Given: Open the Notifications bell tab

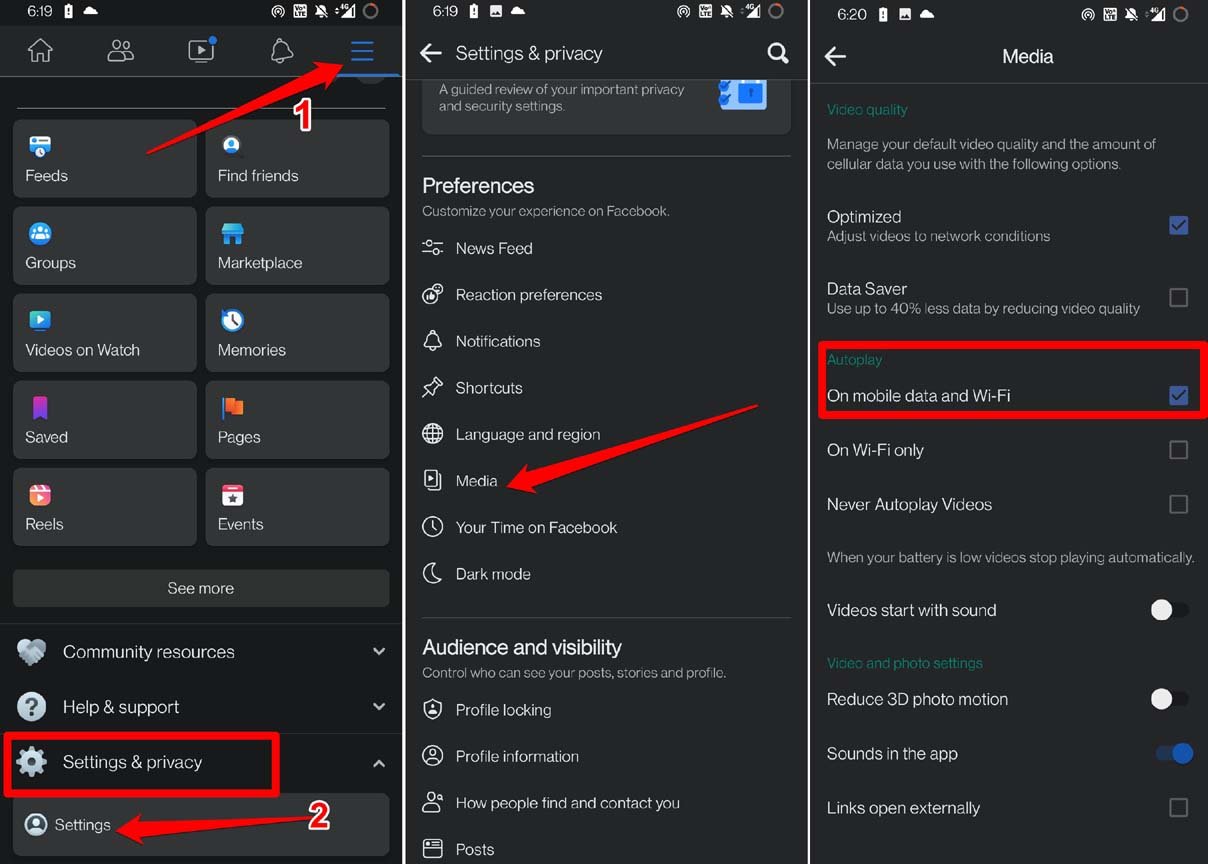Looking at the screenshot, I should pos(282,51).
